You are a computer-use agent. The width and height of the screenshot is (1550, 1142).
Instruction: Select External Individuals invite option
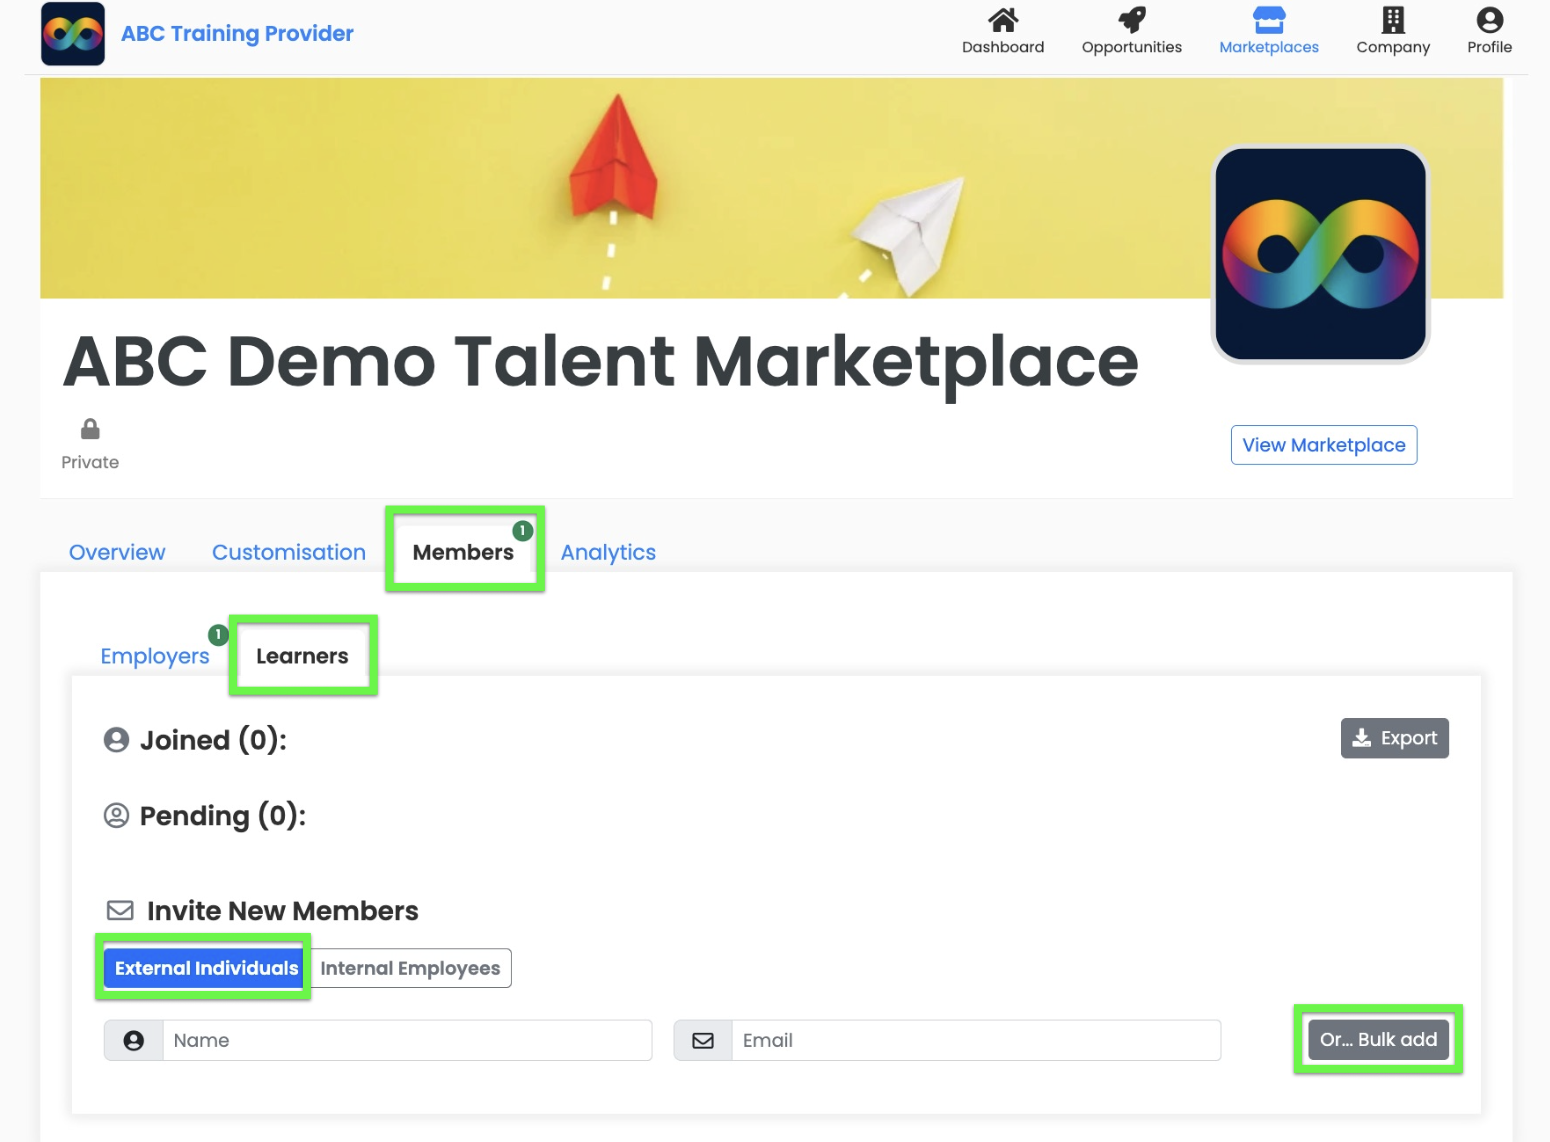pos(203,968)
